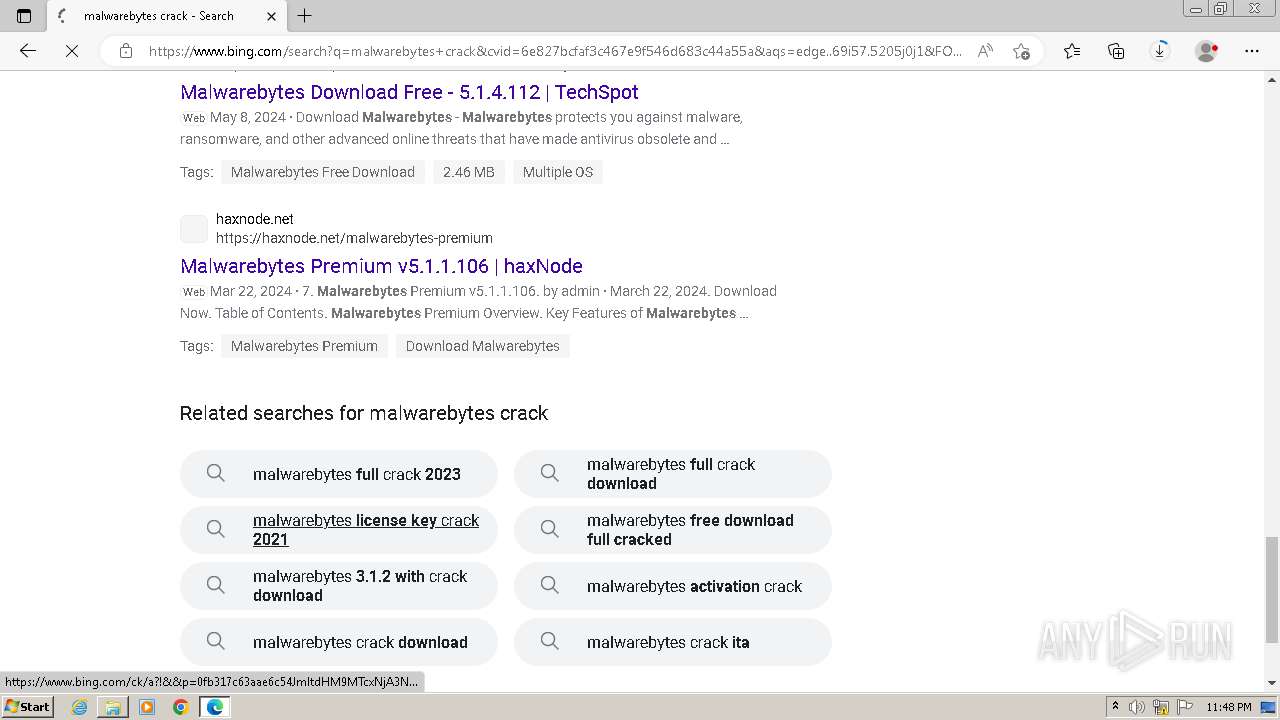Select the 2.46 MB tag
The image size is (1280, 720).
[469, 172]
